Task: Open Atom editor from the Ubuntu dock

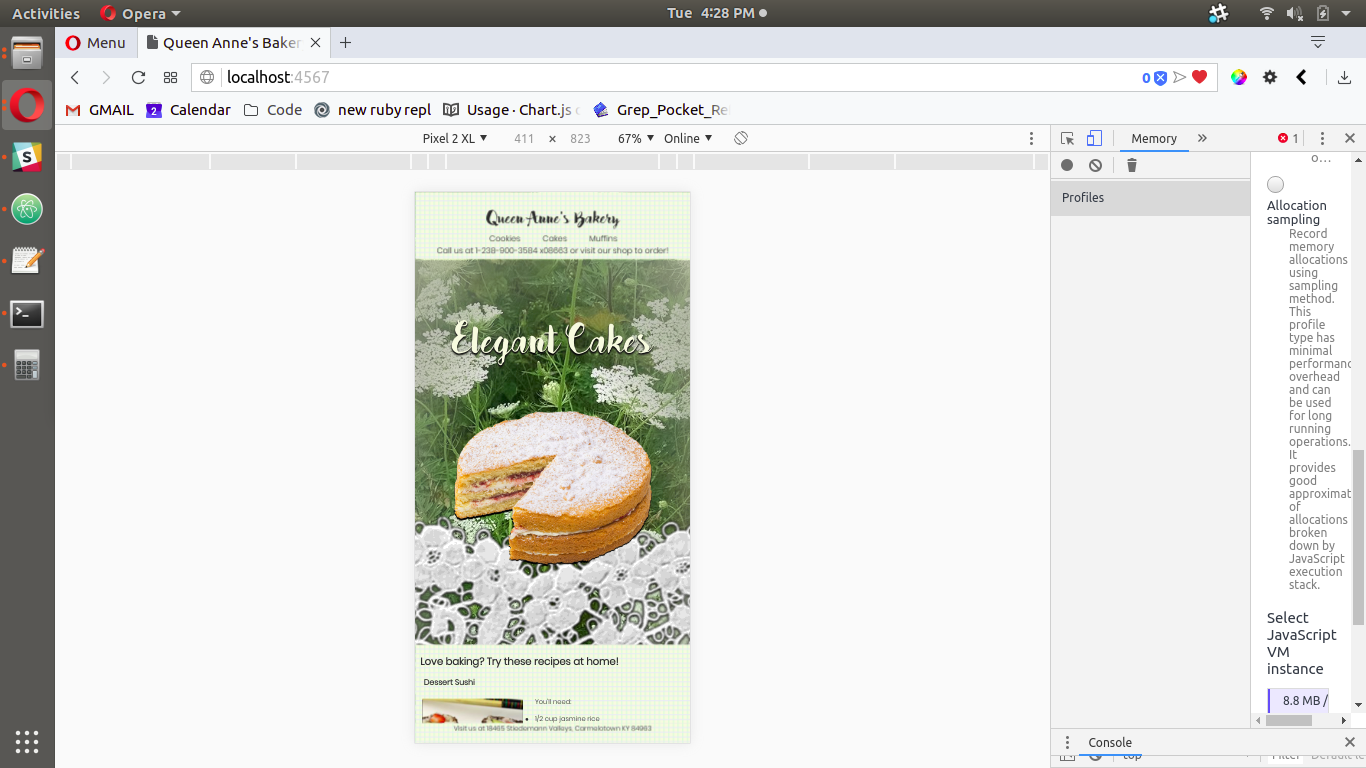Action: pos(27,209)
